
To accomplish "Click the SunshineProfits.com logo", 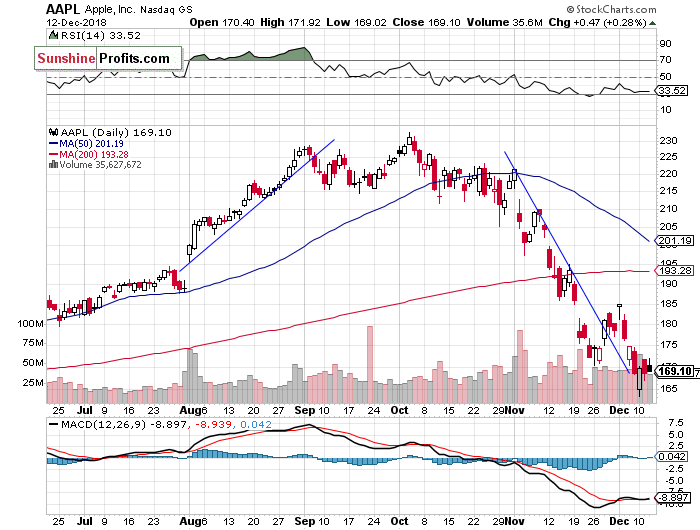I will click(108, 58).
